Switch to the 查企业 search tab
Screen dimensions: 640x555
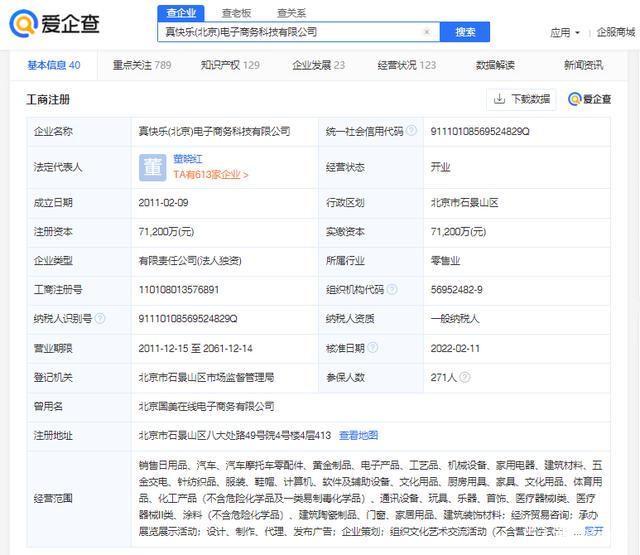(x=181, y=13)
